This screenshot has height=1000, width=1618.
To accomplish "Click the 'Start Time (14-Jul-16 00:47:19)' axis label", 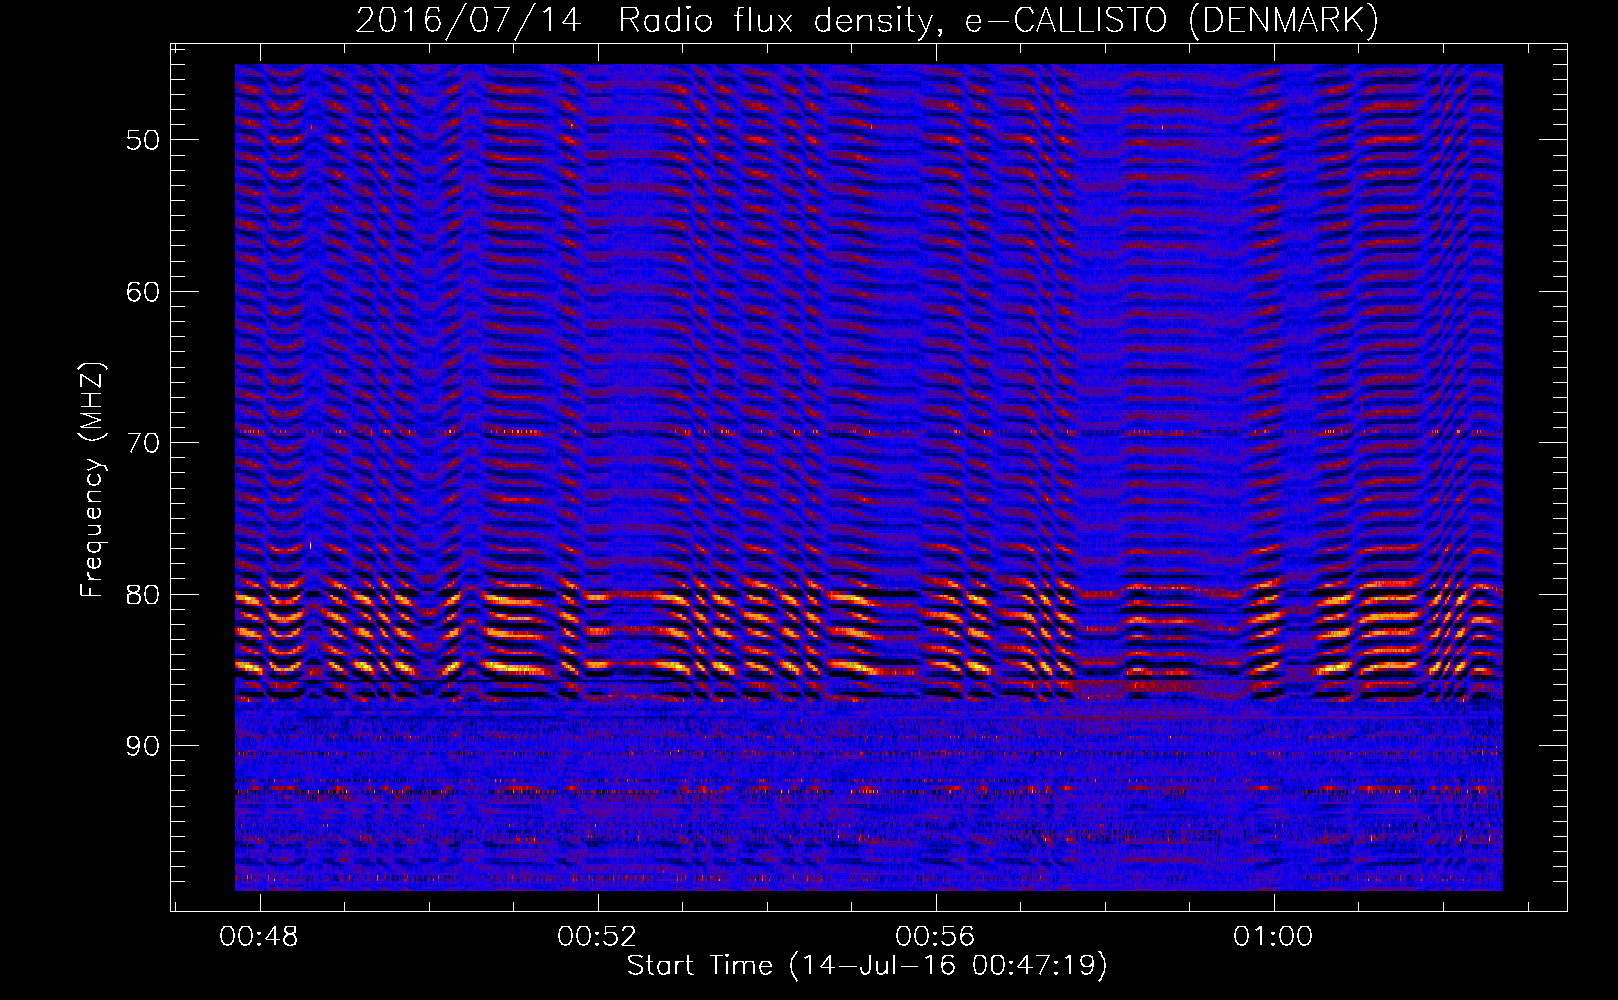I will pyautogui.click(x=867, y=966).
